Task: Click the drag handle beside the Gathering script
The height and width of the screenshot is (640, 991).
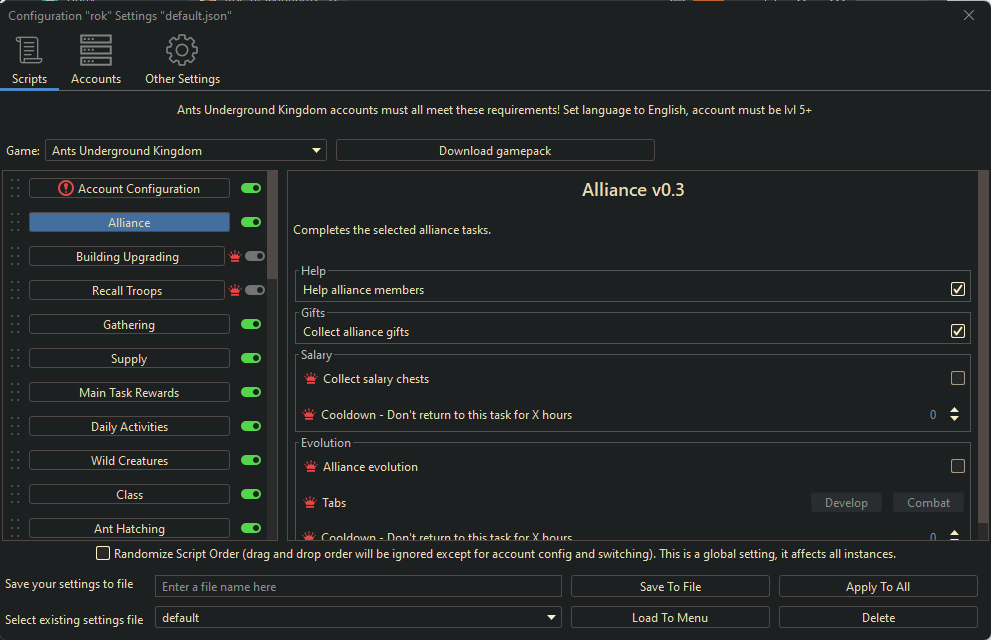Action: [x=15, y=325]
